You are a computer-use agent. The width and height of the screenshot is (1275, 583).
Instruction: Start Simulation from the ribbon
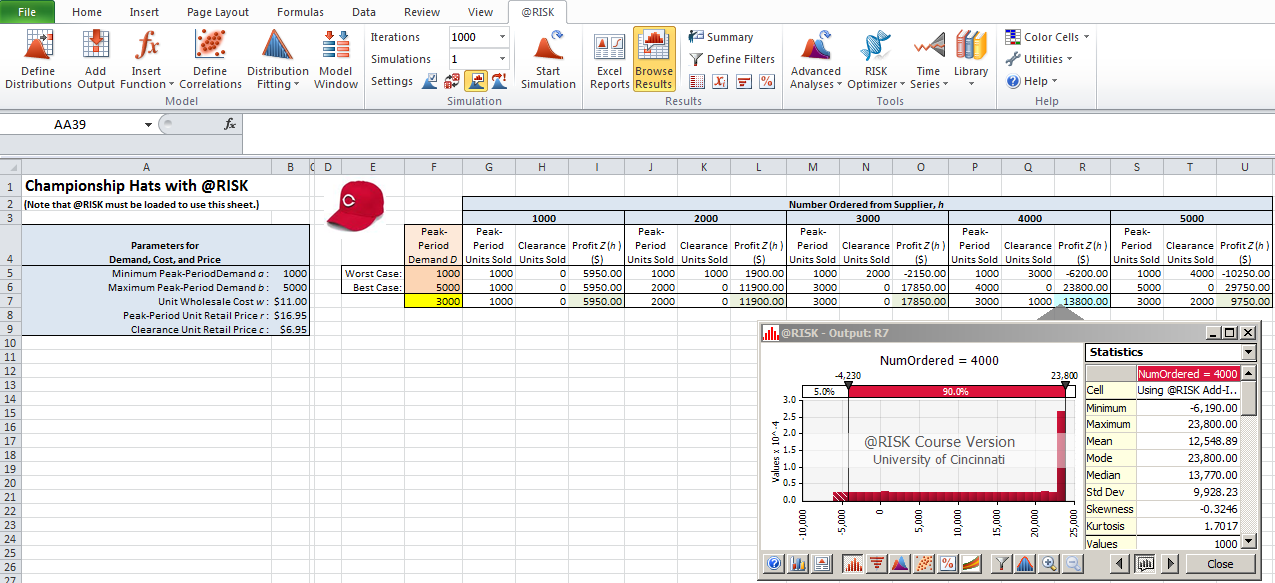548,60
